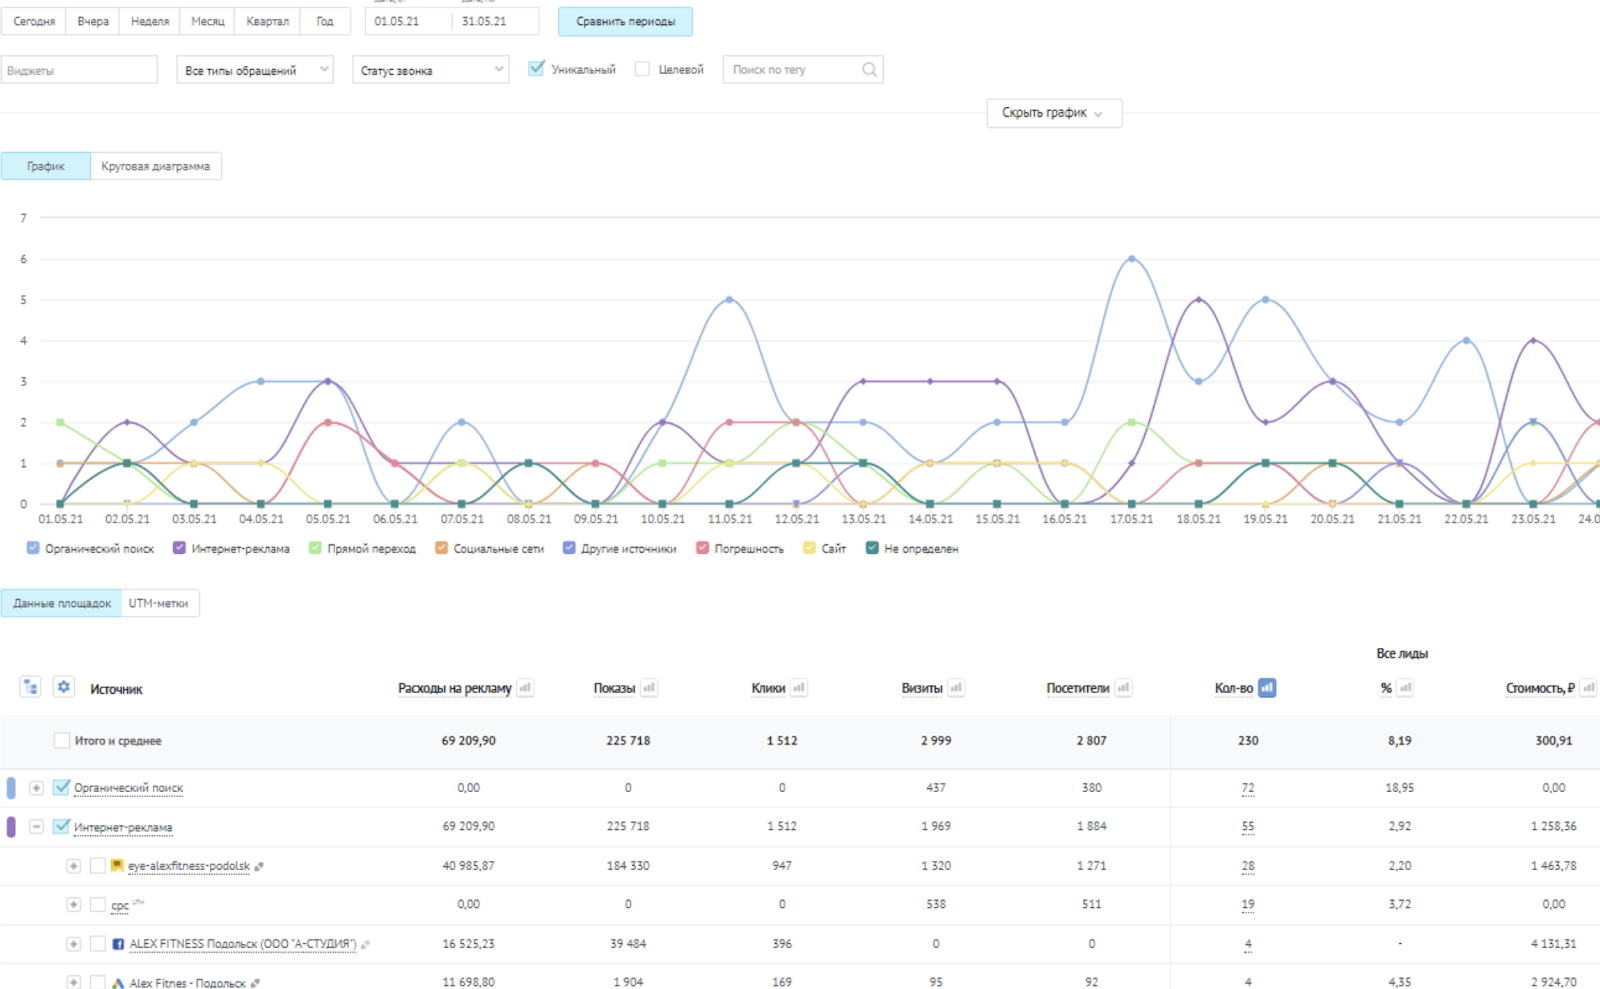
Task: Chart the '%' column via bar icon
Action: point(1405,688)
